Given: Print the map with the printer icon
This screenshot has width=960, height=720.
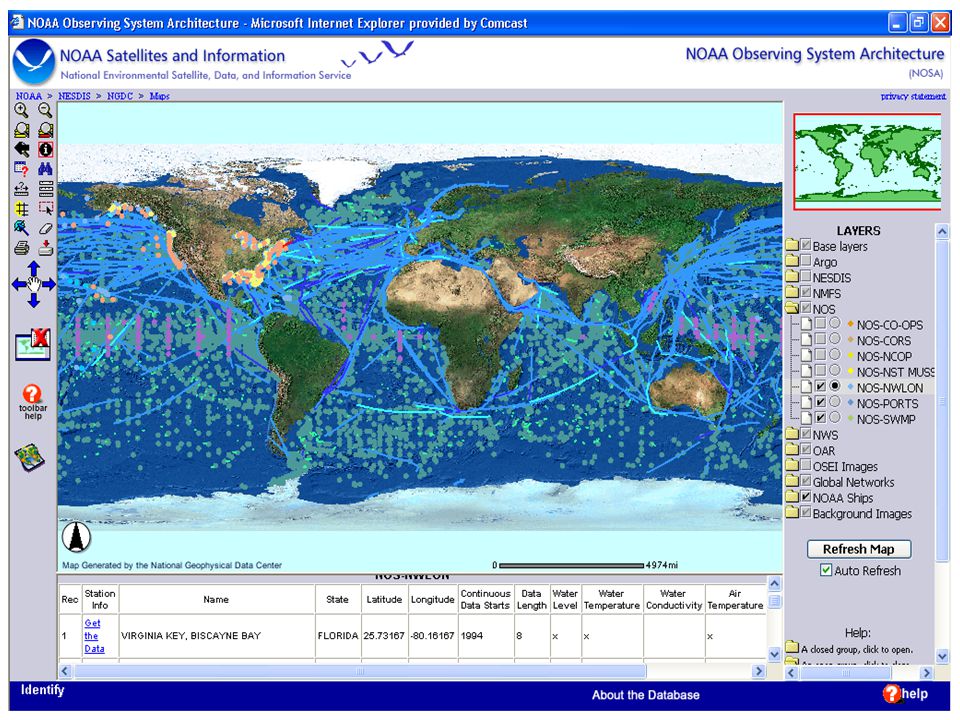Looking at the screenshot, I should (x=21, y=248).
